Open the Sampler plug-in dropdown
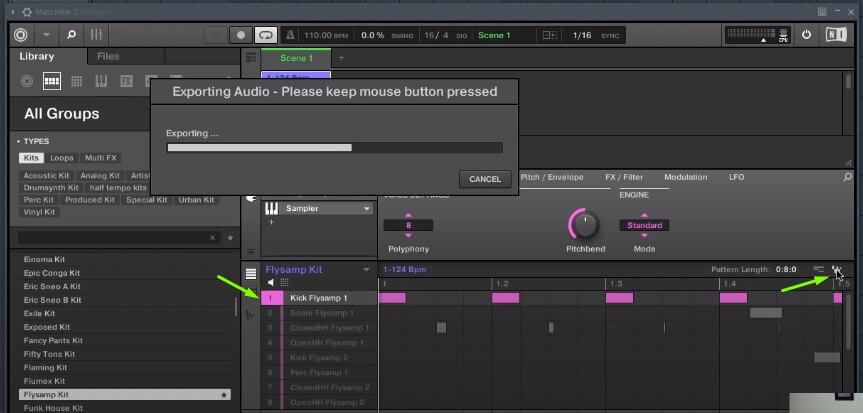 pyautogui.click(x=367, y=209)
